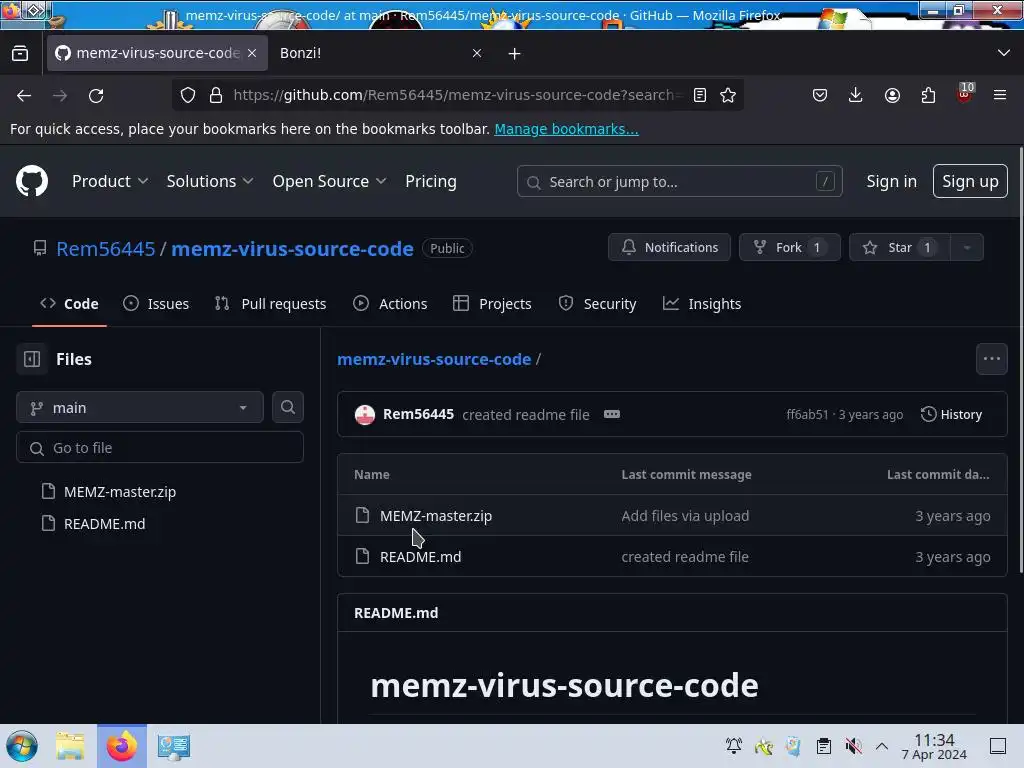This screenshot has height=768, width=1024.
Task: Open the Pocket save icon
Action: pyautogui.click(x=820, y=95)
